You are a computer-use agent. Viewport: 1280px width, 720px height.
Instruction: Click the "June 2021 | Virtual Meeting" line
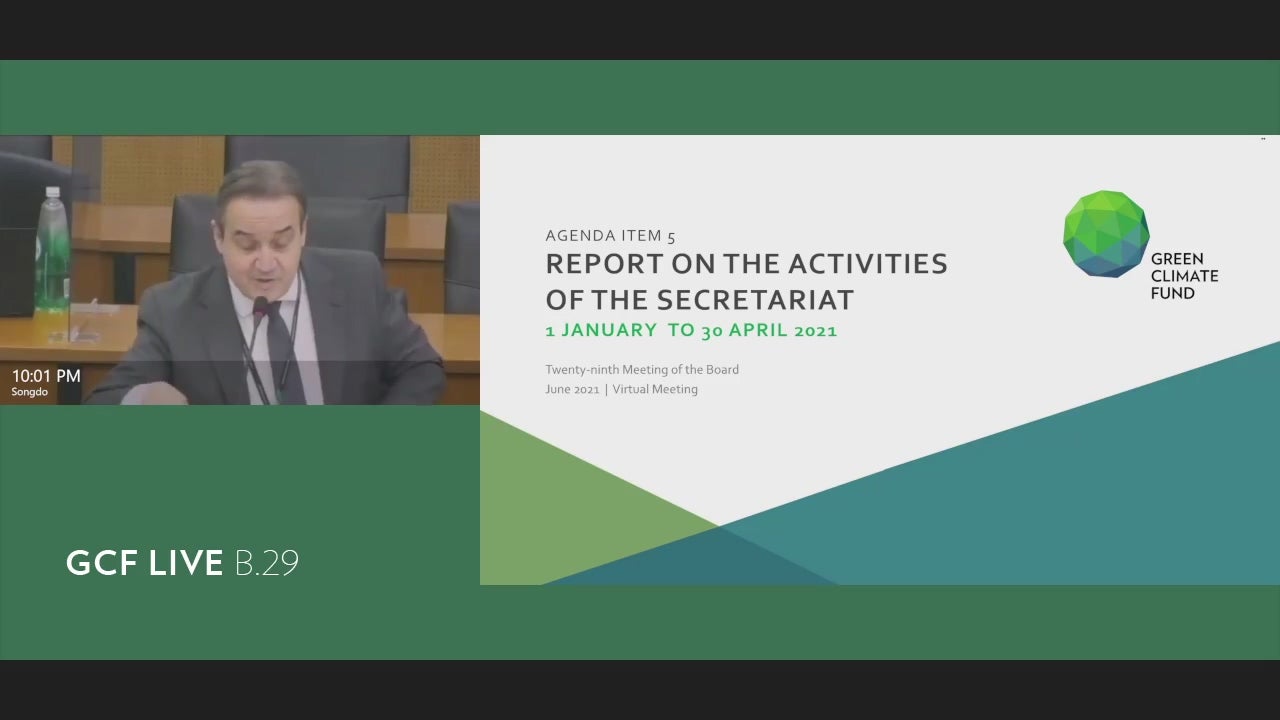point(621,389)
